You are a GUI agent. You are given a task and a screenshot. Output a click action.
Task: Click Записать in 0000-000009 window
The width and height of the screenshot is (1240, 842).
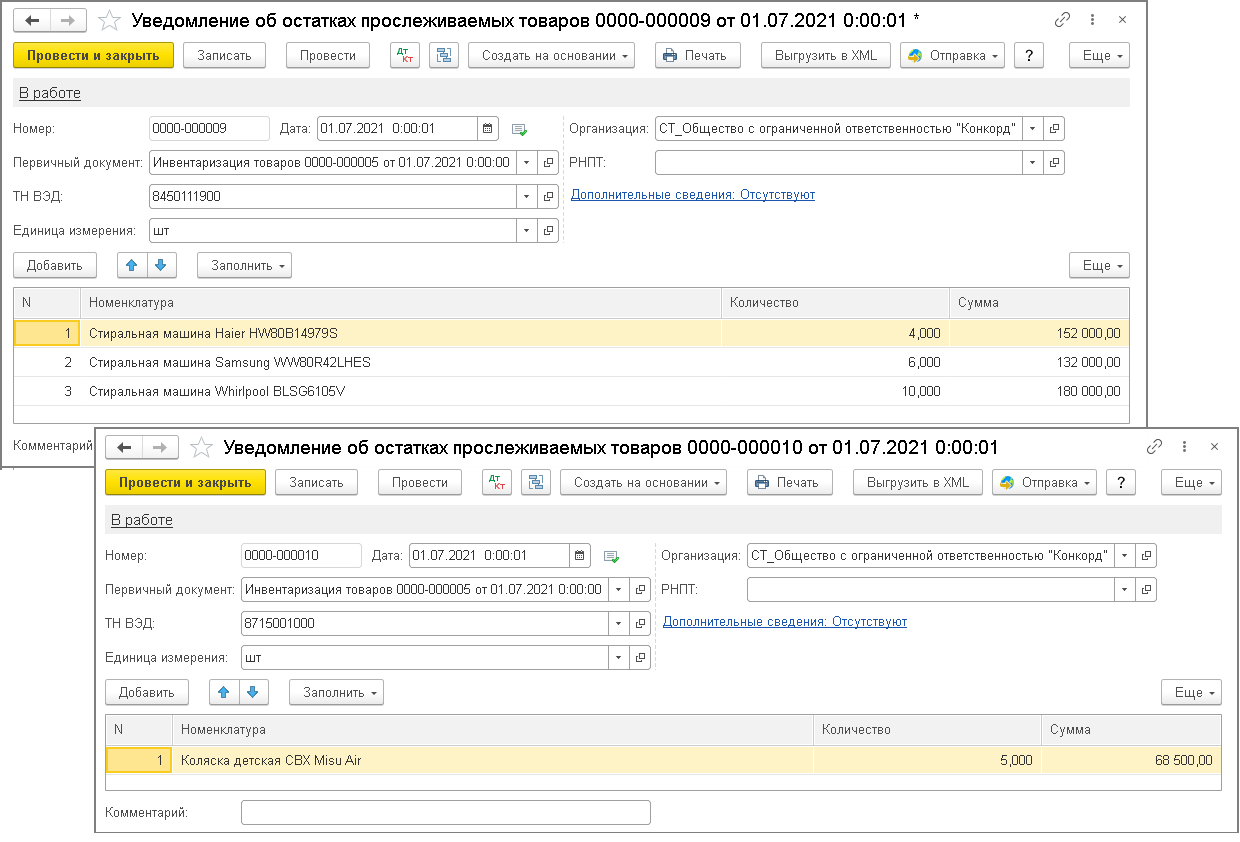pyautogui.click(x=224, y=55)
